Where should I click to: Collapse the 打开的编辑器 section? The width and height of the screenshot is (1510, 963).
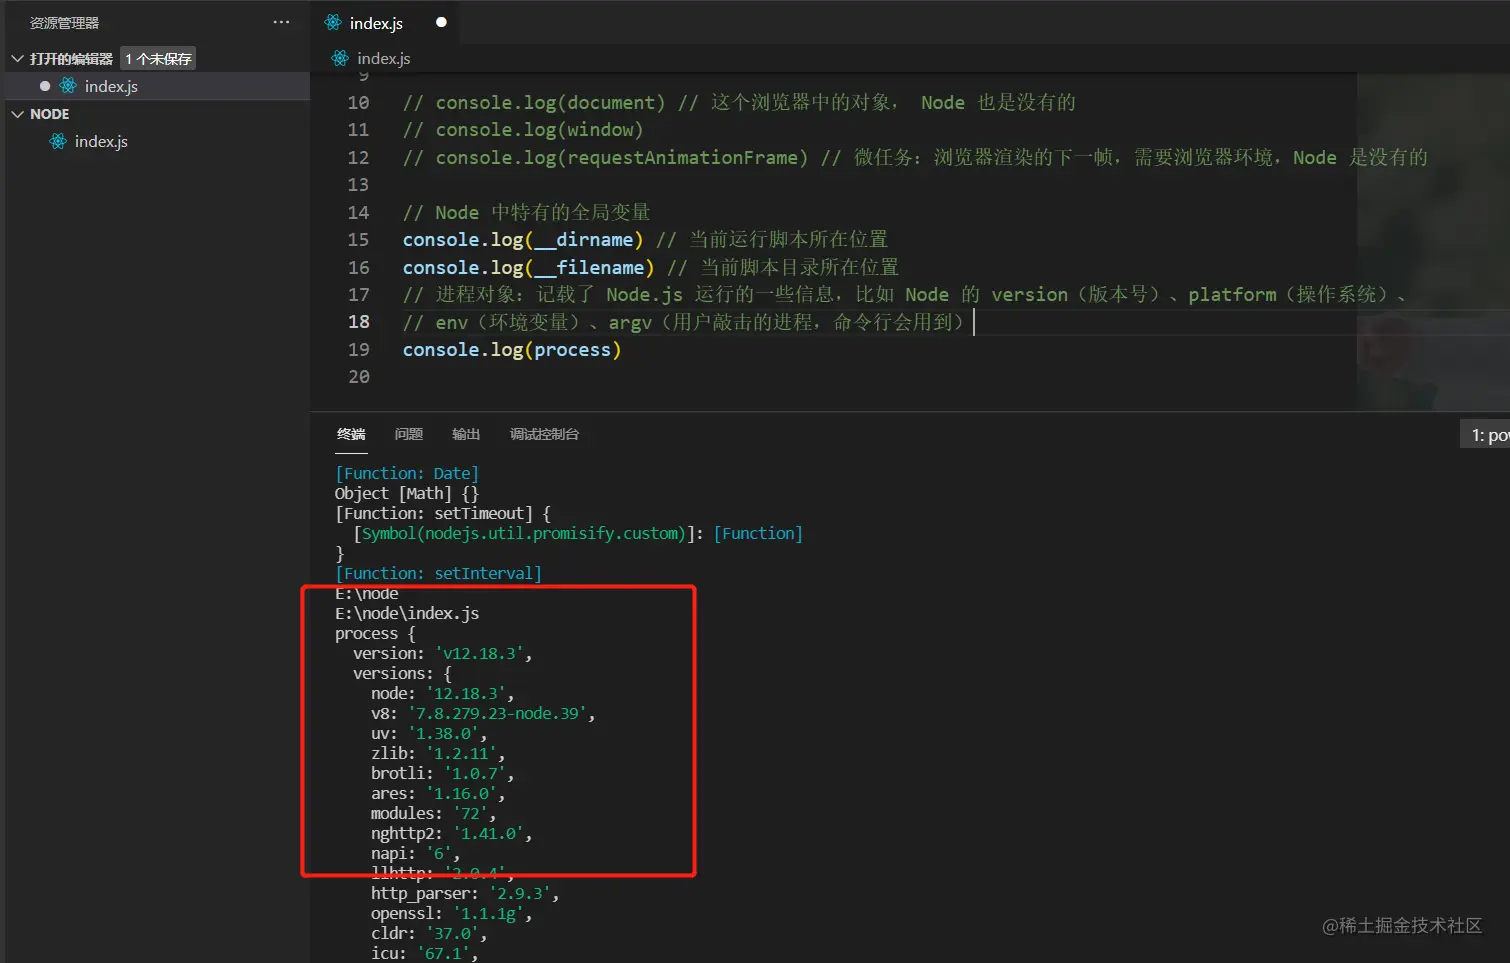click(x=17, y=59)
